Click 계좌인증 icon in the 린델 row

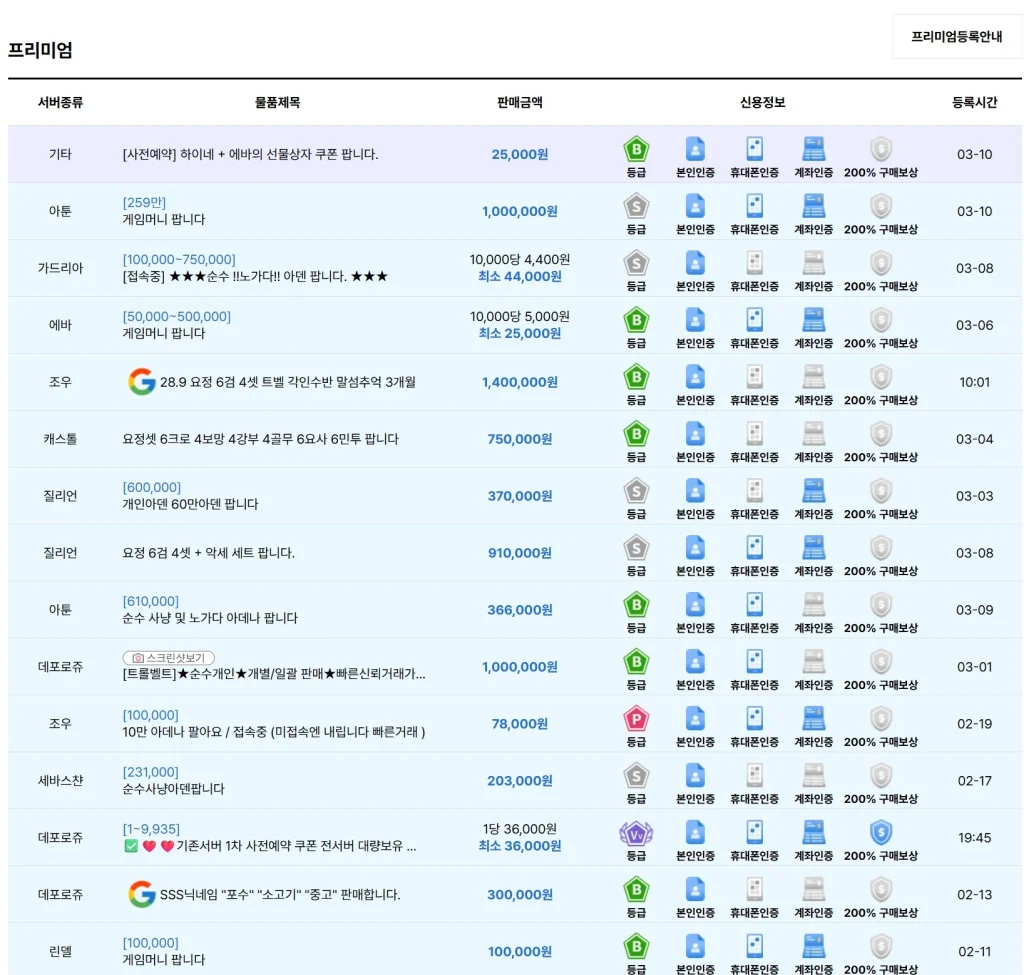click(814, 946)
